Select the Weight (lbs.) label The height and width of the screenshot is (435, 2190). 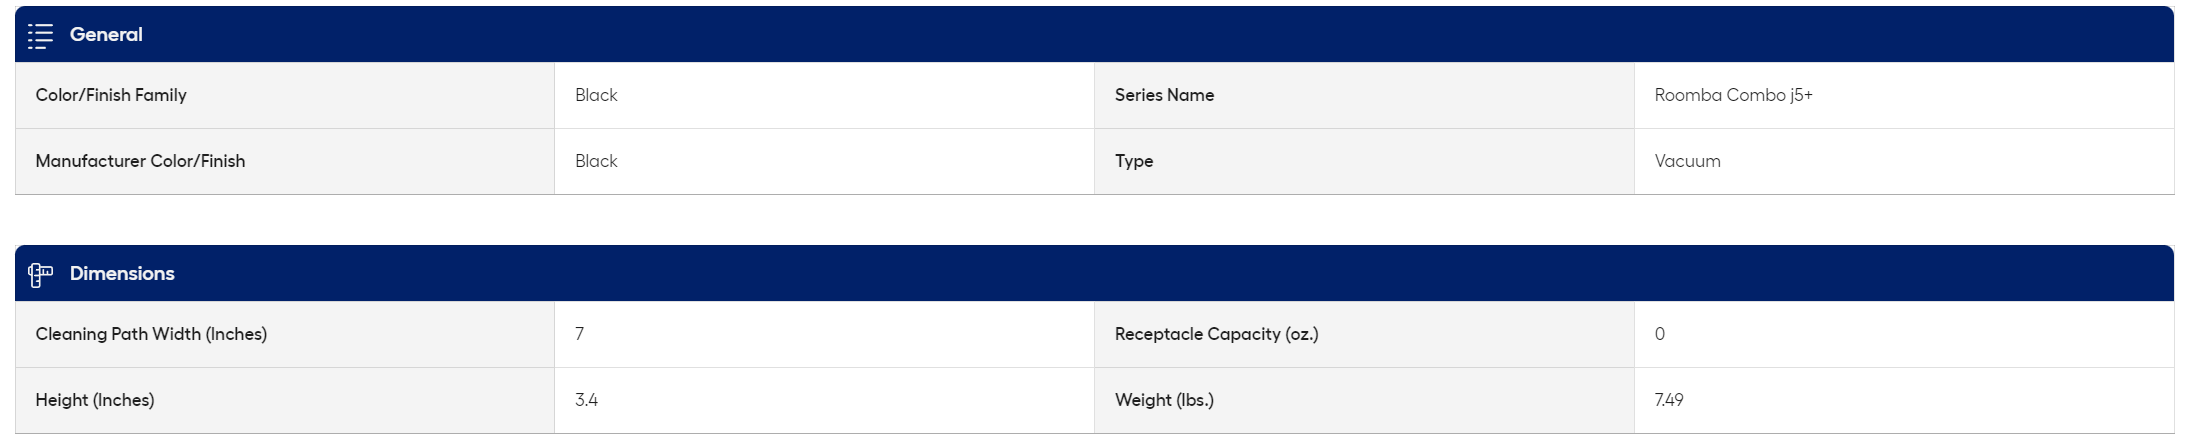click(1164, 400)
